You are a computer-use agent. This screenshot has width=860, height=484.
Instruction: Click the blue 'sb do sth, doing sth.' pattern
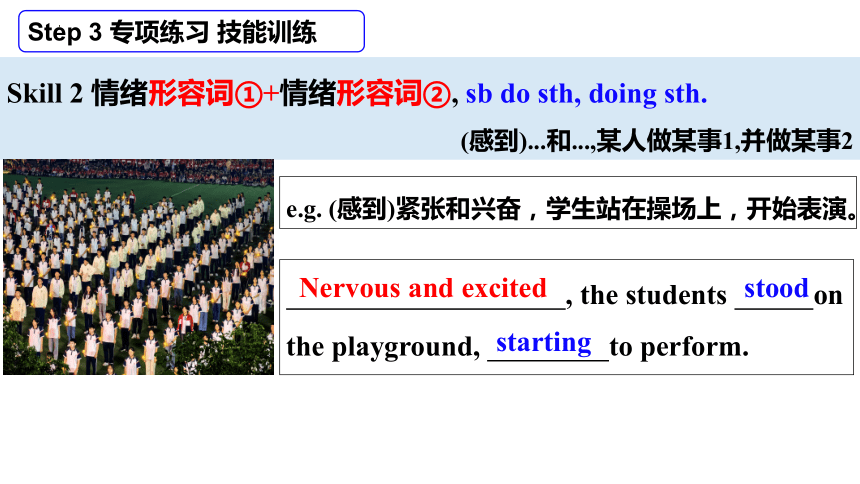tap(586, 94)
